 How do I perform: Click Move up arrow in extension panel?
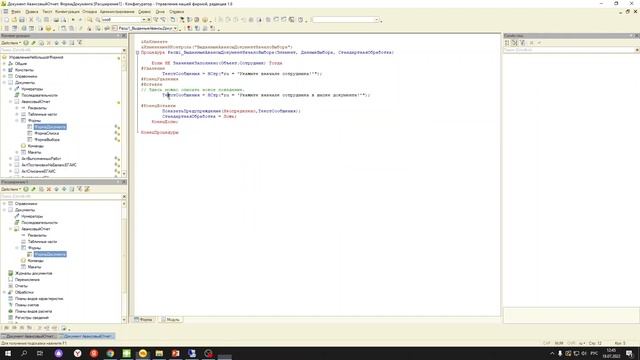(57, 189)
